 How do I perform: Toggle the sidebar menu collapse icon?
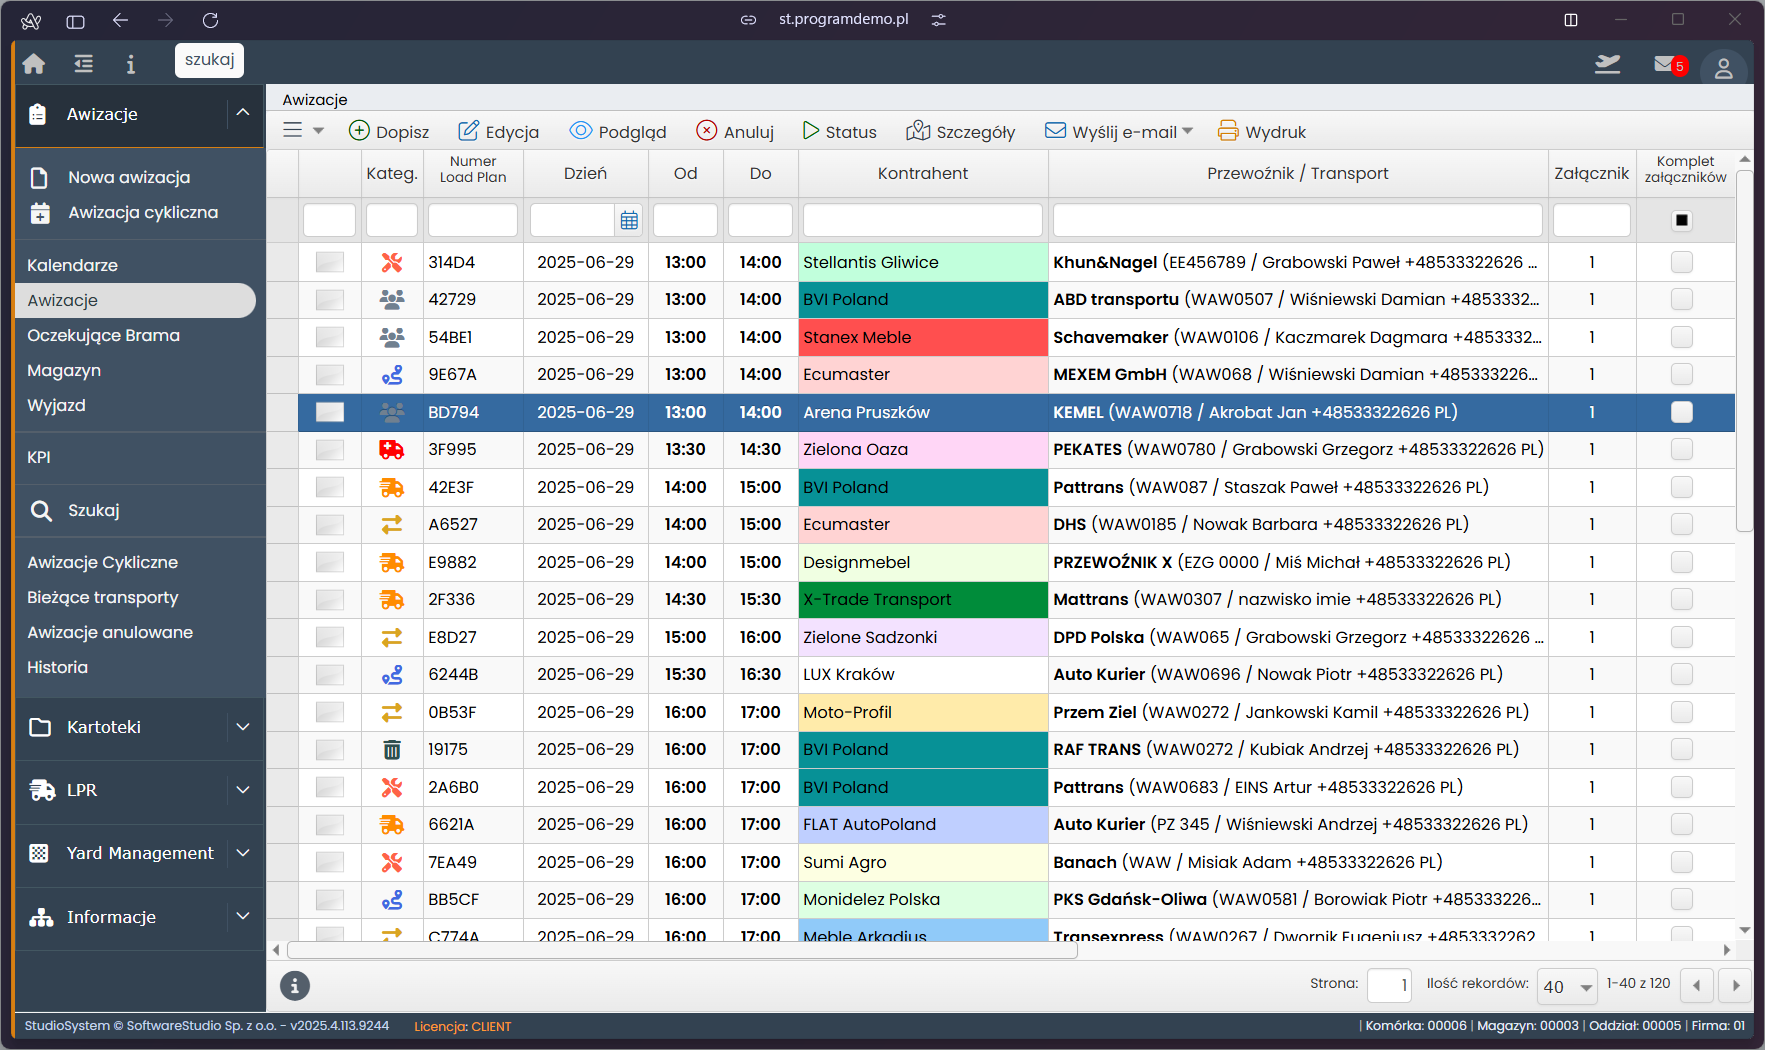pyautogui.click(x=83, y=64)
